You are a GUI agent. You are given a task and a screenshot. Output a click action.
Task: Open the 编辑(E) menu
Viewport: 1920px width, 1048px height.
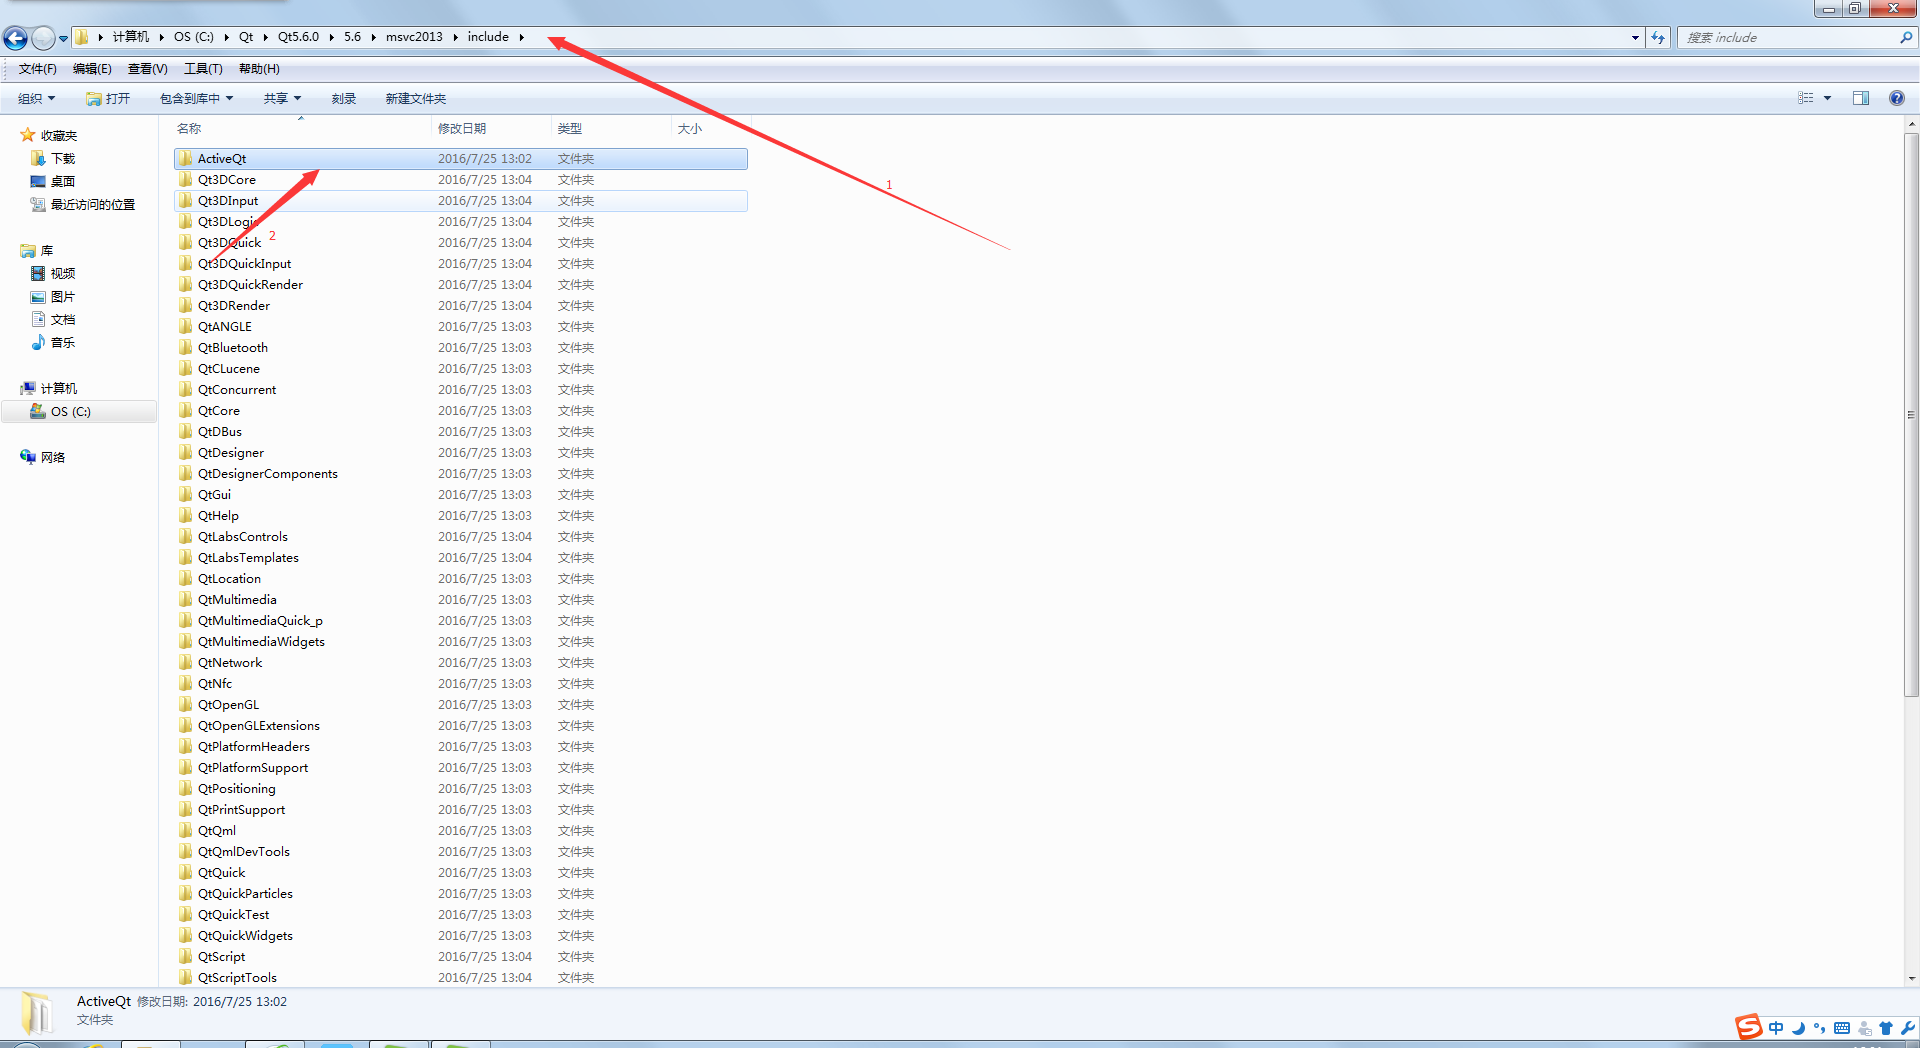[x=92, y=69]
